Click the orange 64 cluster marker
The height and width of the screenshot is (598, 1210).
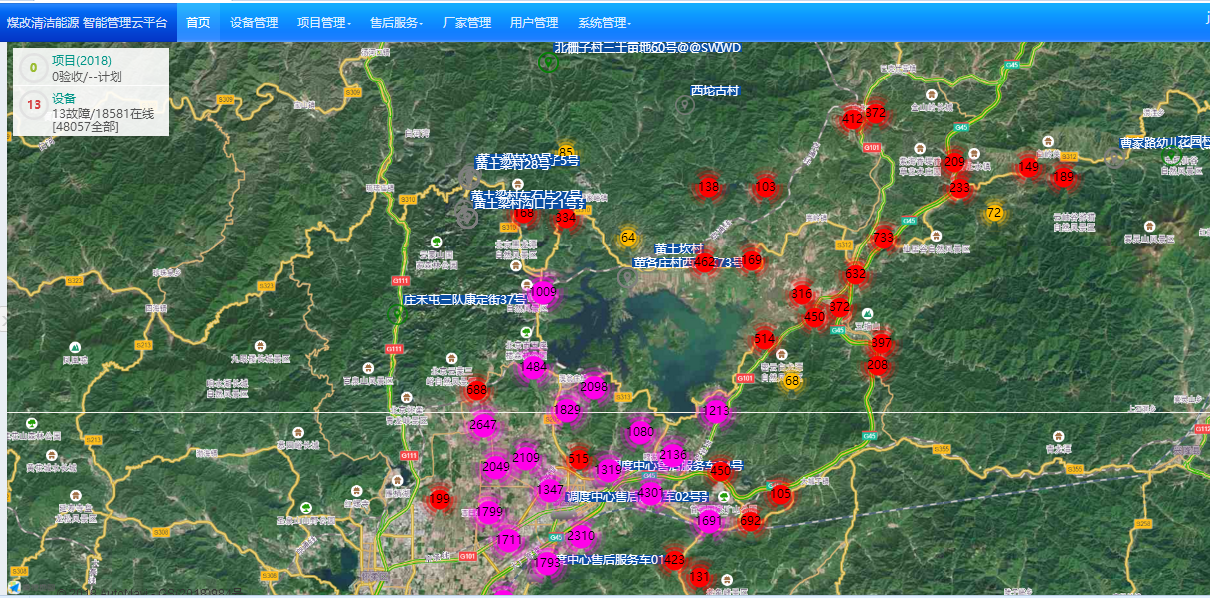click(628, 238)
